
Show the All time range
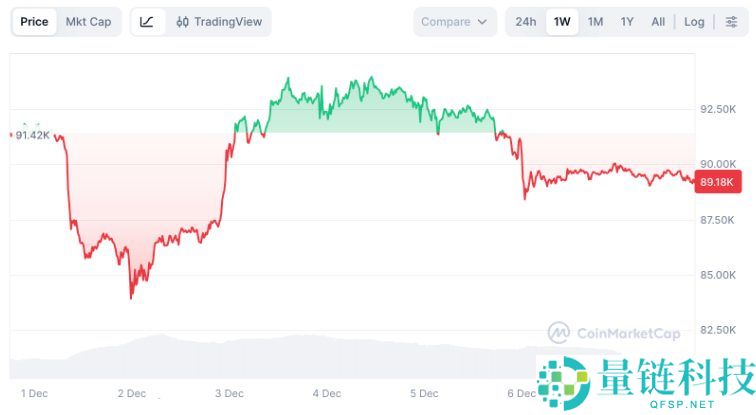[658, 22]
